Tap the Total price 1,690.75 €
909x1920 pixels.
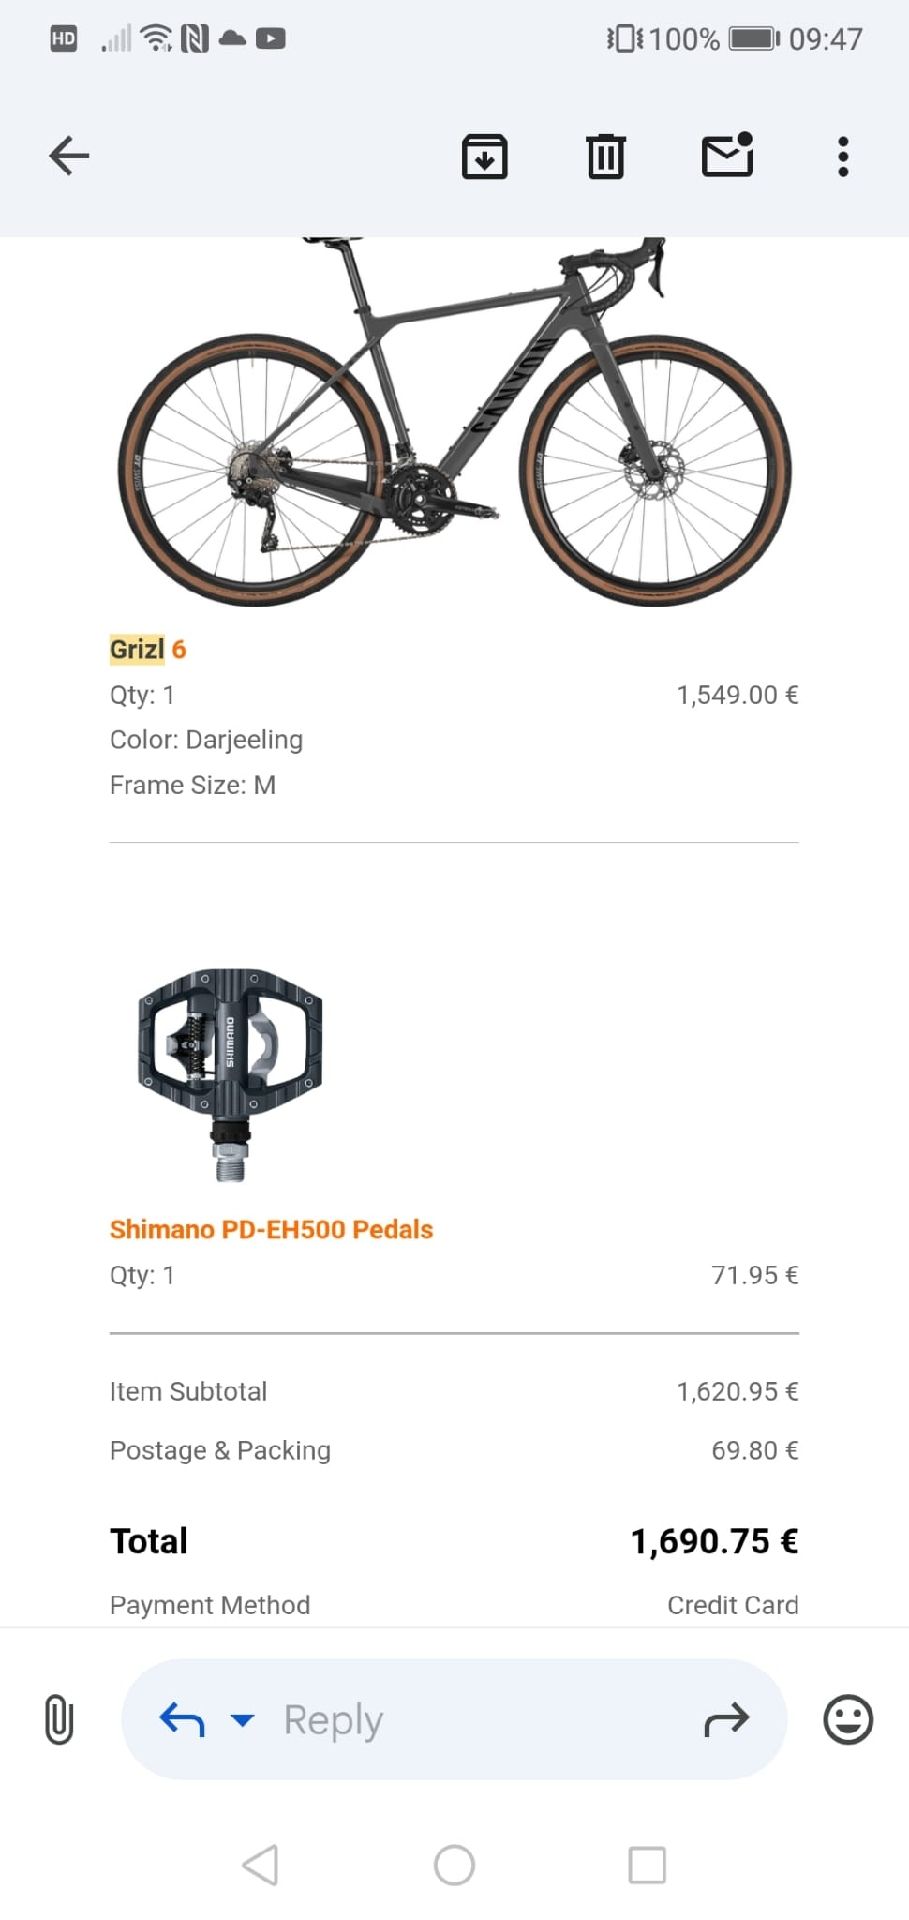coord(713,1541)
